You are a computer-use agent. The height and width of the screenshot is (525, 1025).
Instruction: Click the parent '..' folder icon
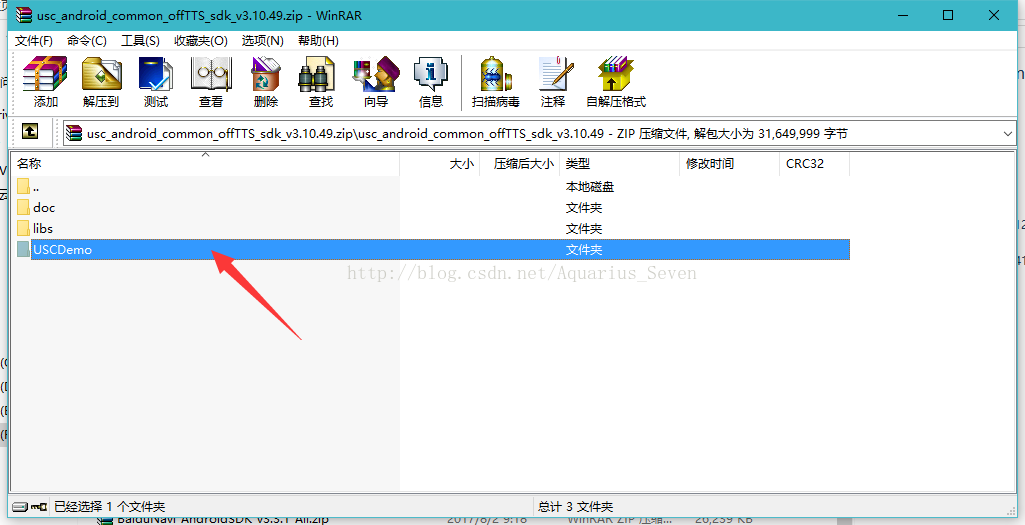click(24, 186)
